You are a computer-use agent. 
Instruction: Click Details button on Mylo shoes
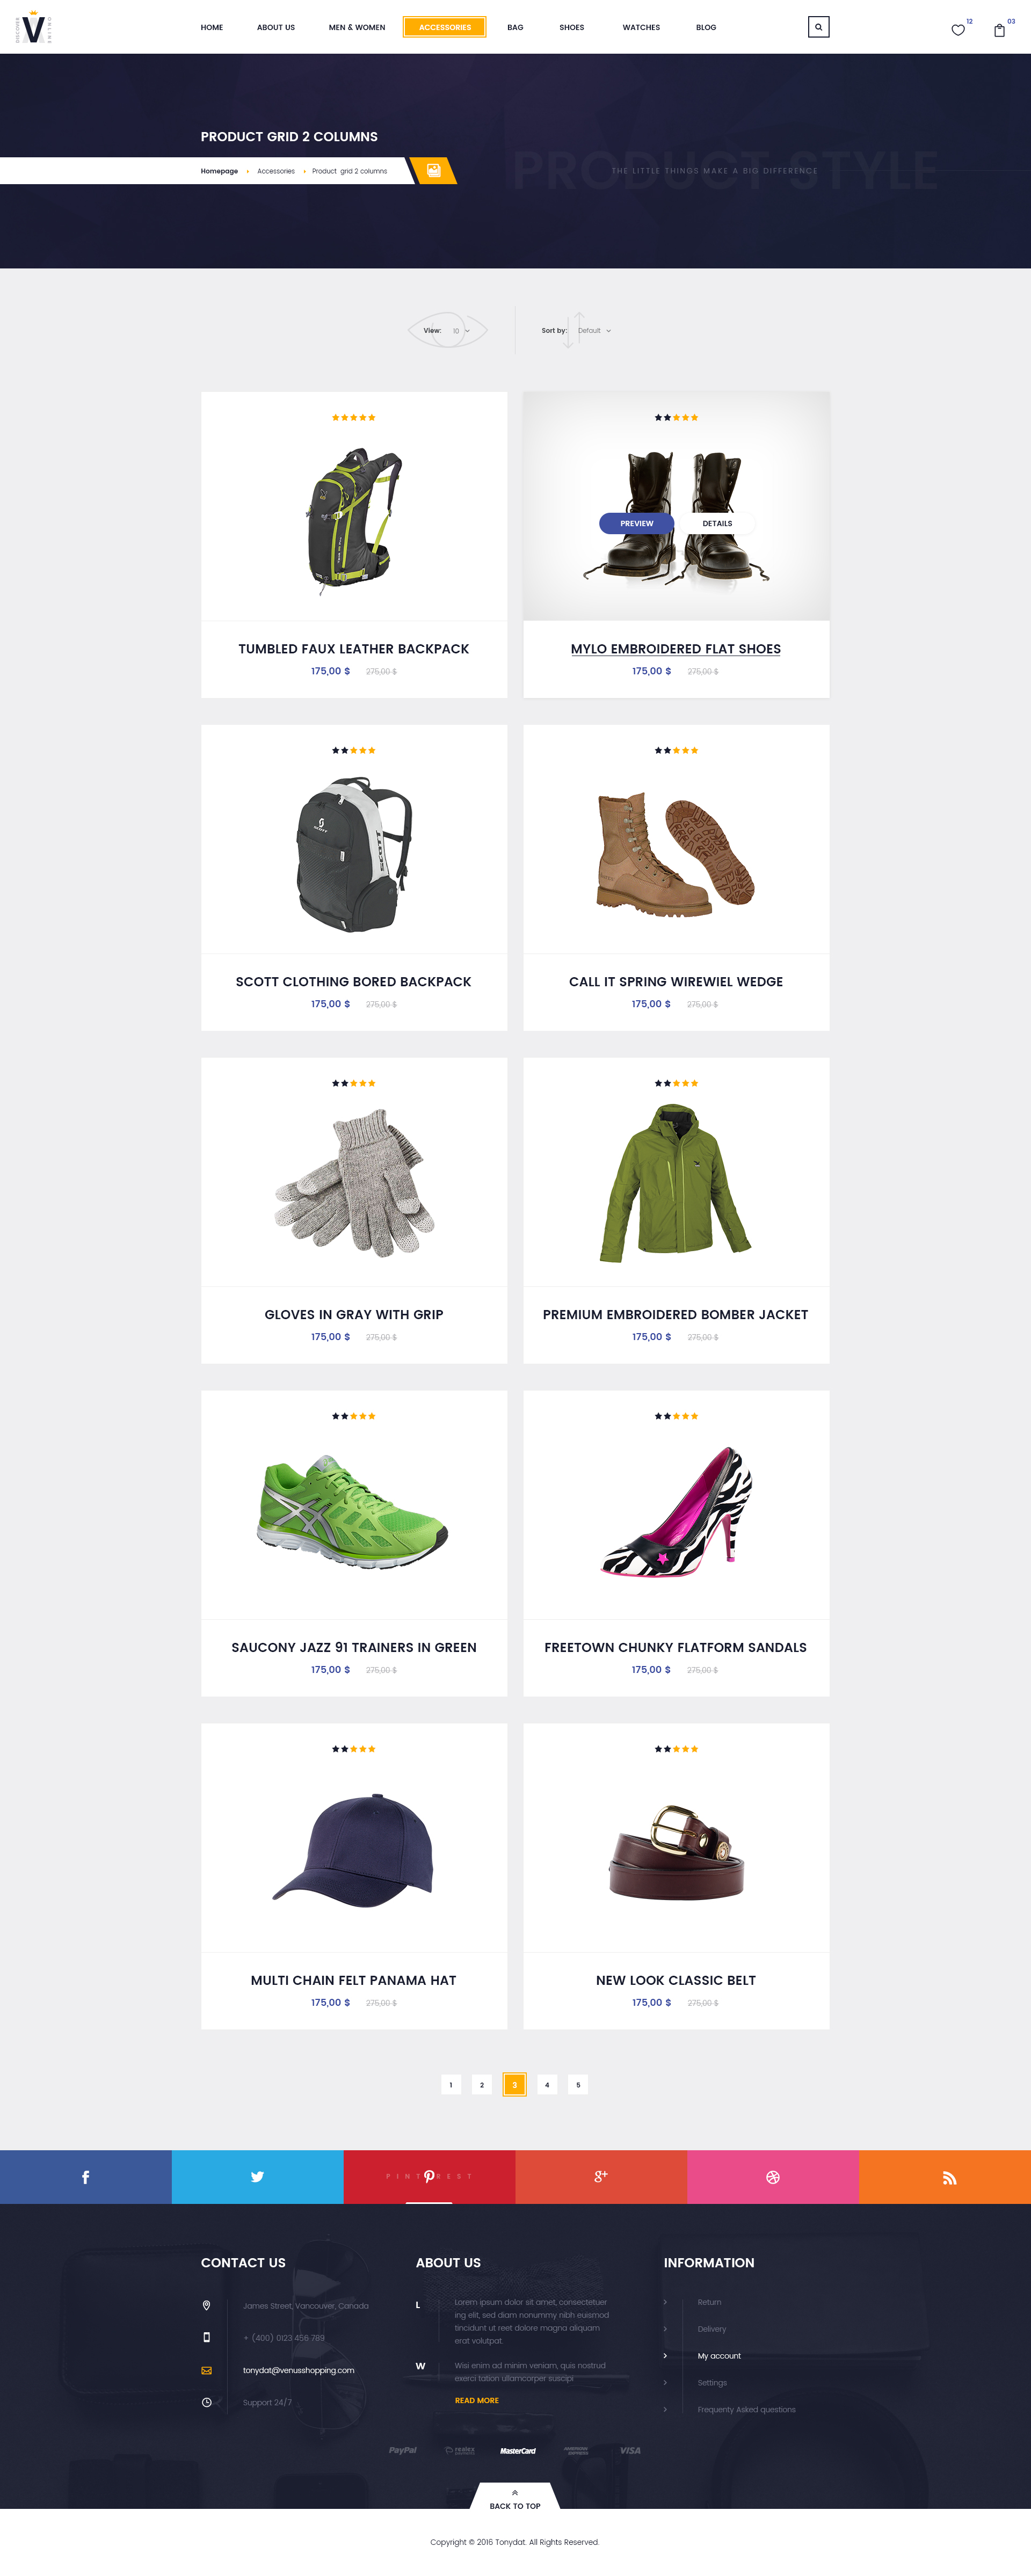[x=717, y=523]
